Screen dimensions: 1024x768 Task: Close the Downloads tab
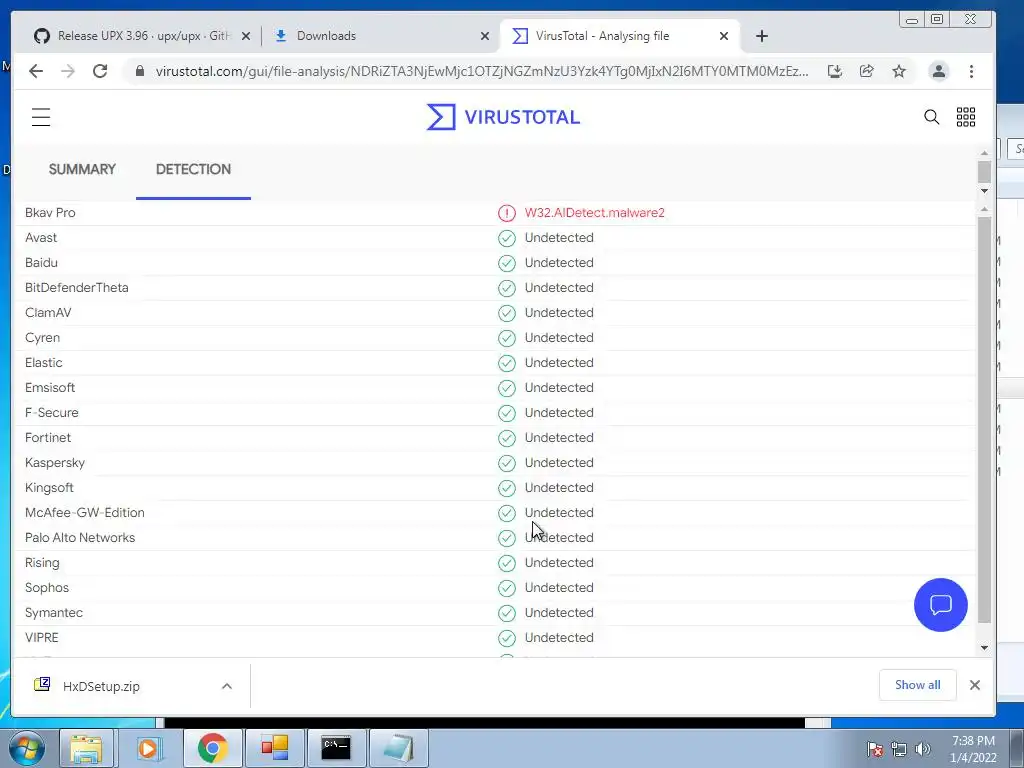click(x=485, y=37)
